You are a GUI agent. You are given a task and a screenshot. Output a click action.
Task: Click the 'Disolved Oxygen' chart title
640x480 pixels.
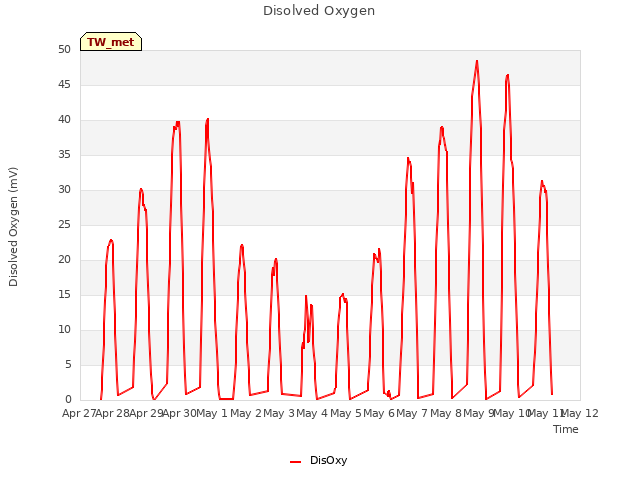tap(319, 11)
